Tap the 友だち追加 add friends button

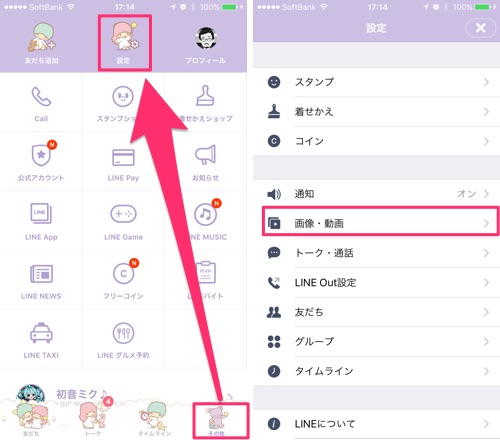pos(42,43)
